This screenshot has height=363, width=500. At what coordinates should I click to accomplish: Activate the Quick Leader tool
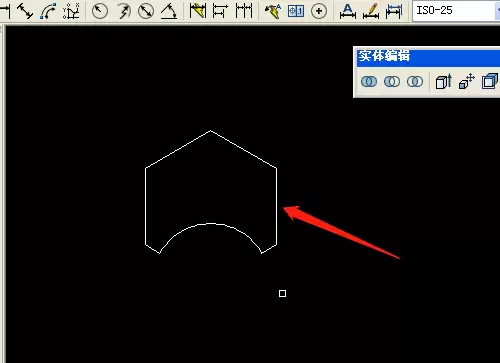(273, 11)
